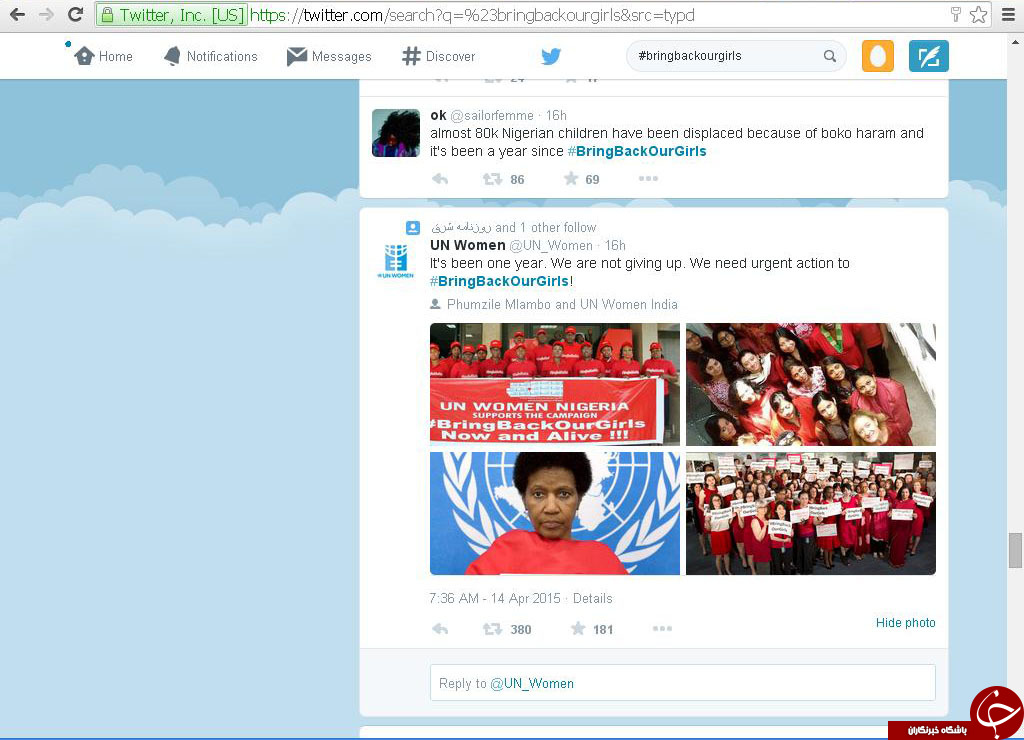Click the green lock security icon

(107, 14)
